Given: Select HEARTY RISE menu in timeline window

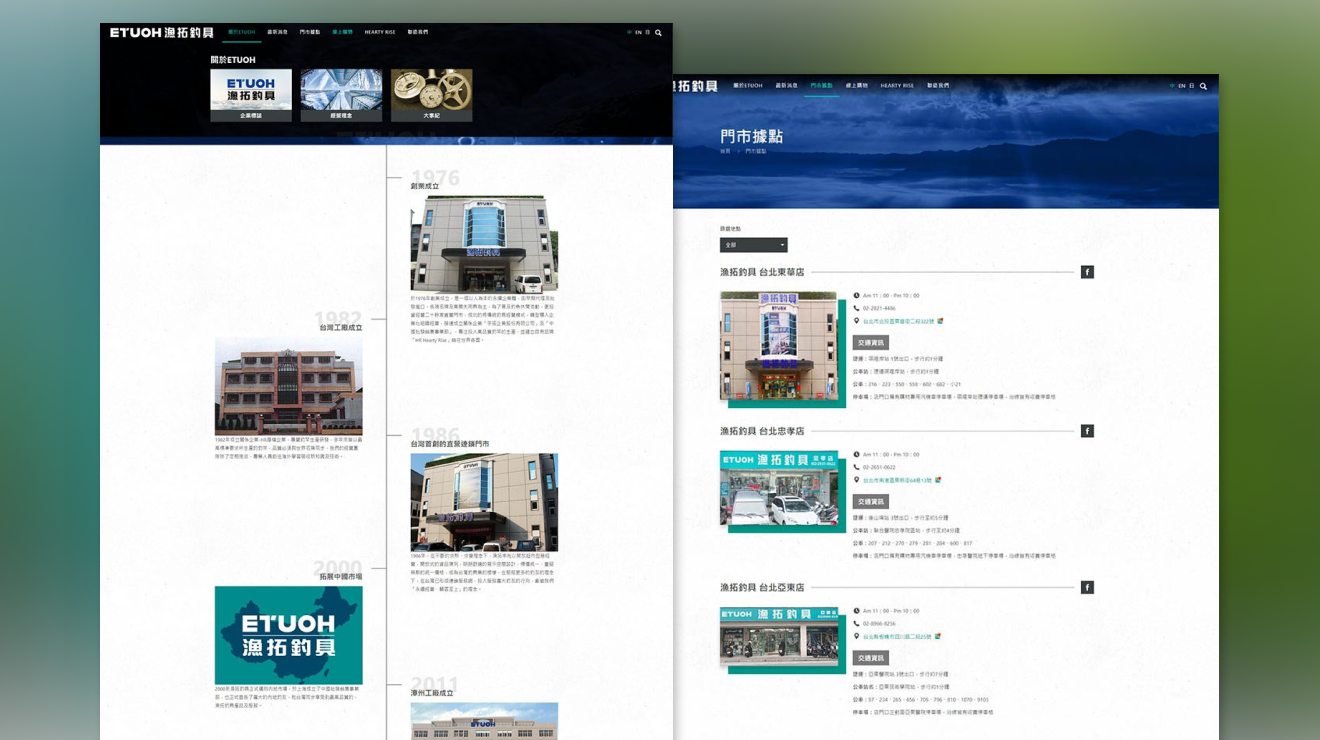Looking at the screenshot, I should click(x=380, y=32).
